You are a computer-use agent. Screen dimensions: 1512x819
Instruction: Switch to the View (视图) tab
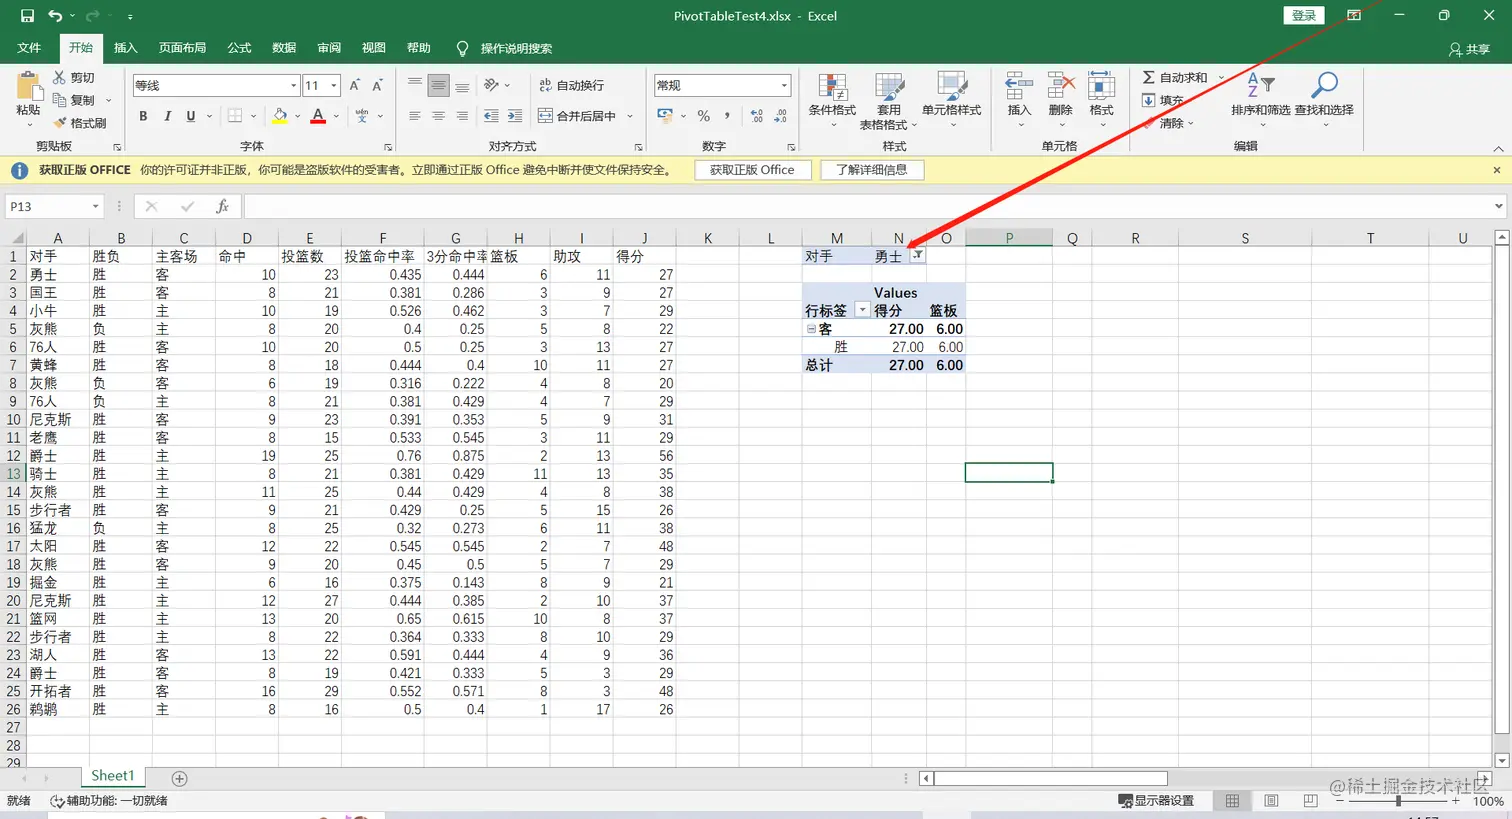point(373,48)
